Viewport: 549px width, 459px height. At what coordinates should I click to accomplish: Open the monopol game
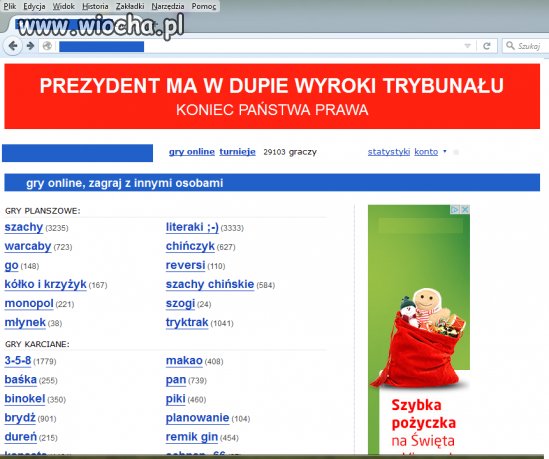pos(29,304)
